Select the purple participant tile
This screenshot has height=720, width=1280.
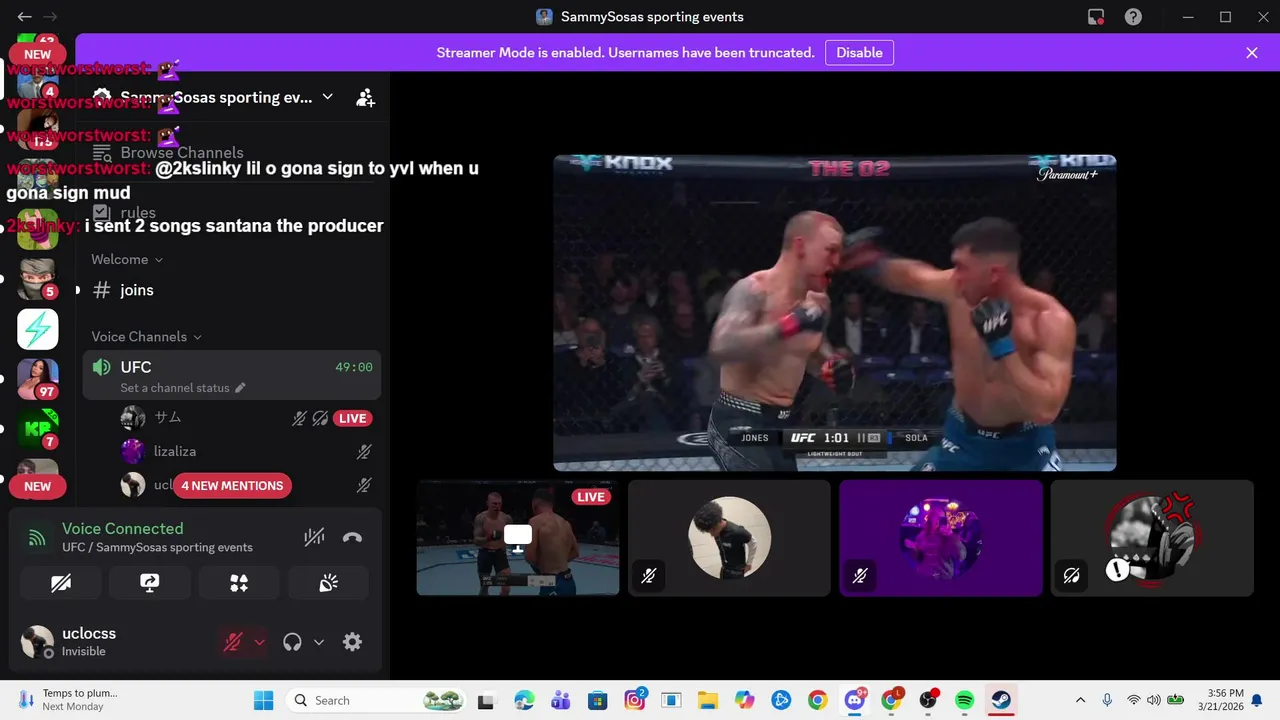pyautogui.click(x=941, y=538)
